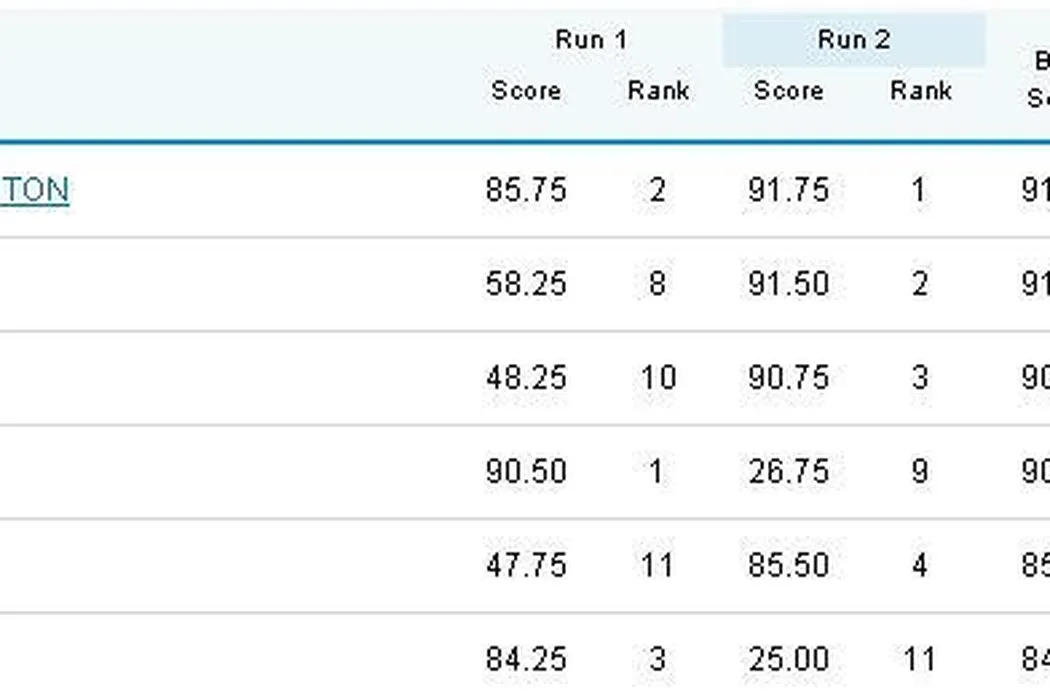
Task: Click the Run 1 rank value 10
Action: click(x=658, y=378)
